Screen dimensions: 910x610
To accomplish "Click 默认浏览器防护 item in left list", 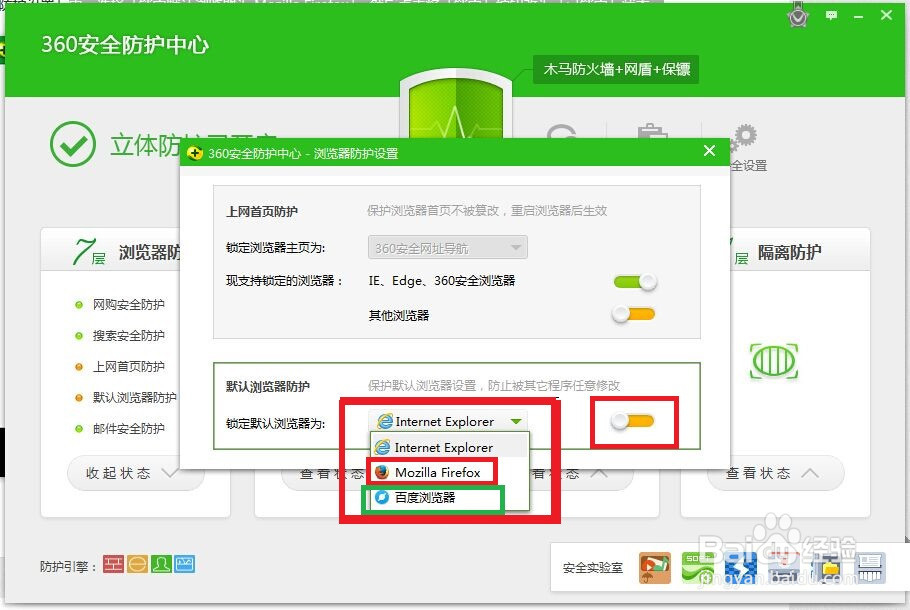I will [x=134, y=398].
